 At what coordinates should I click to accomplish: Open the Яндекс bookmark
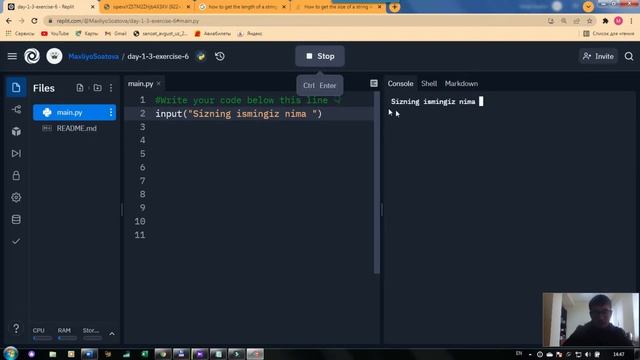tap(249, 33)
